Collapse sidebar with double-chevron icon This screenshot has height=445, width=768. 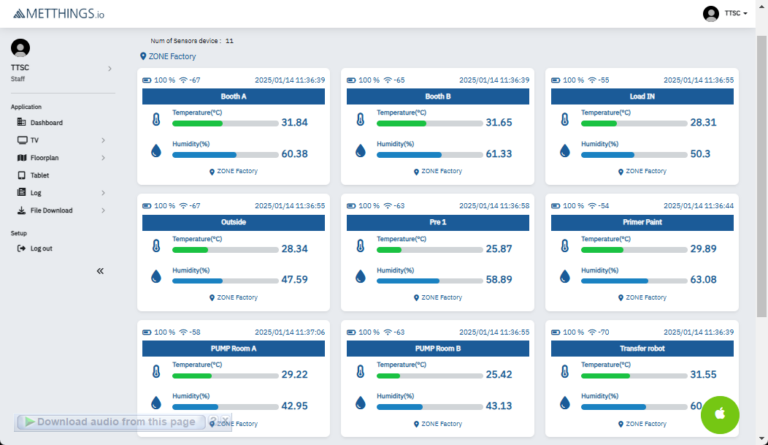[100, 271]
